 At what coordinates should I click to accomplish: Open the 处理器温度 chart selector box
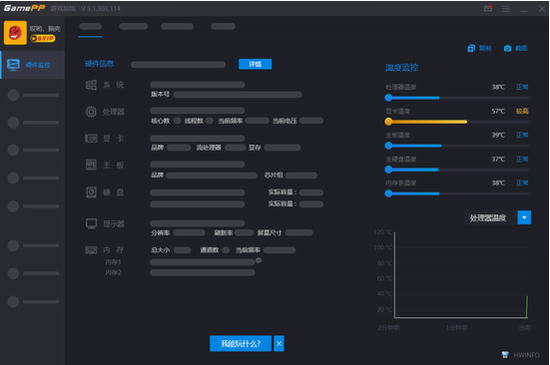[x=491, y=217]
